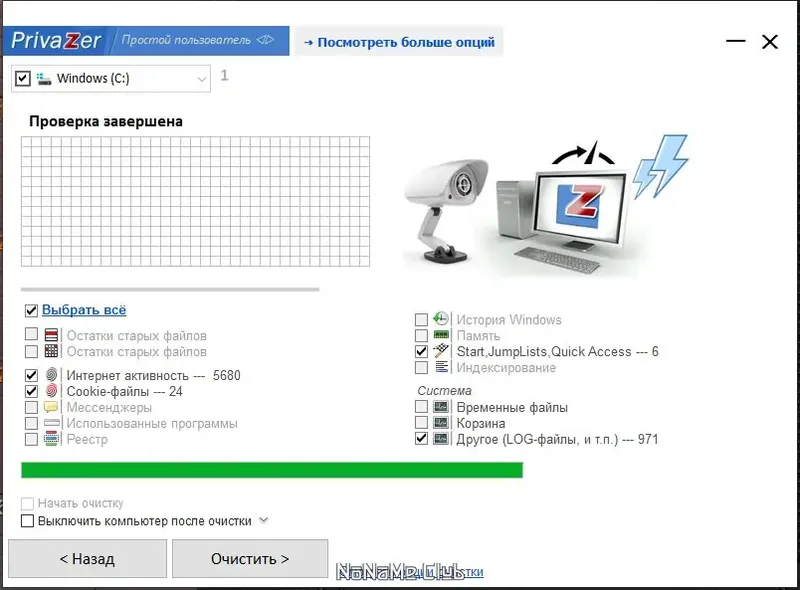
Task: Click the Другое (LOG-файлы) monitor icon
Action: click(441, 438)
